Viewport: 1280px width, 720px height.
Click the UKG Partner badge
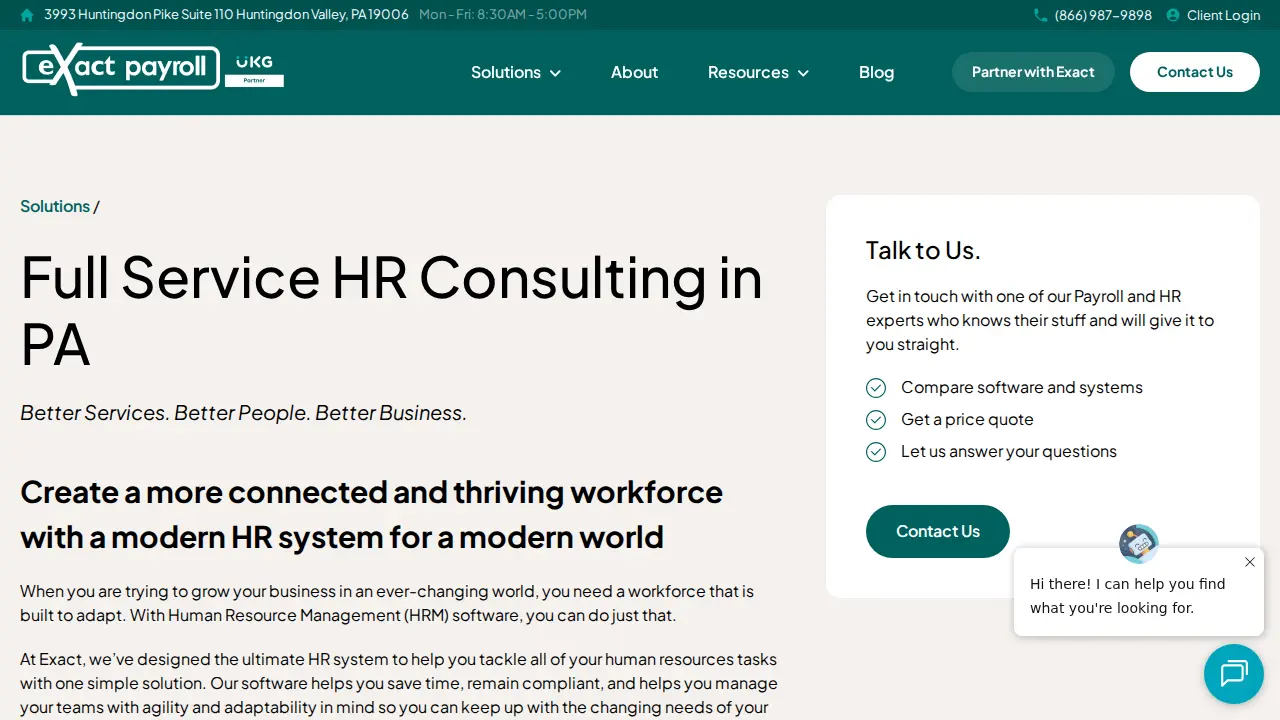[x=254, y=70]
